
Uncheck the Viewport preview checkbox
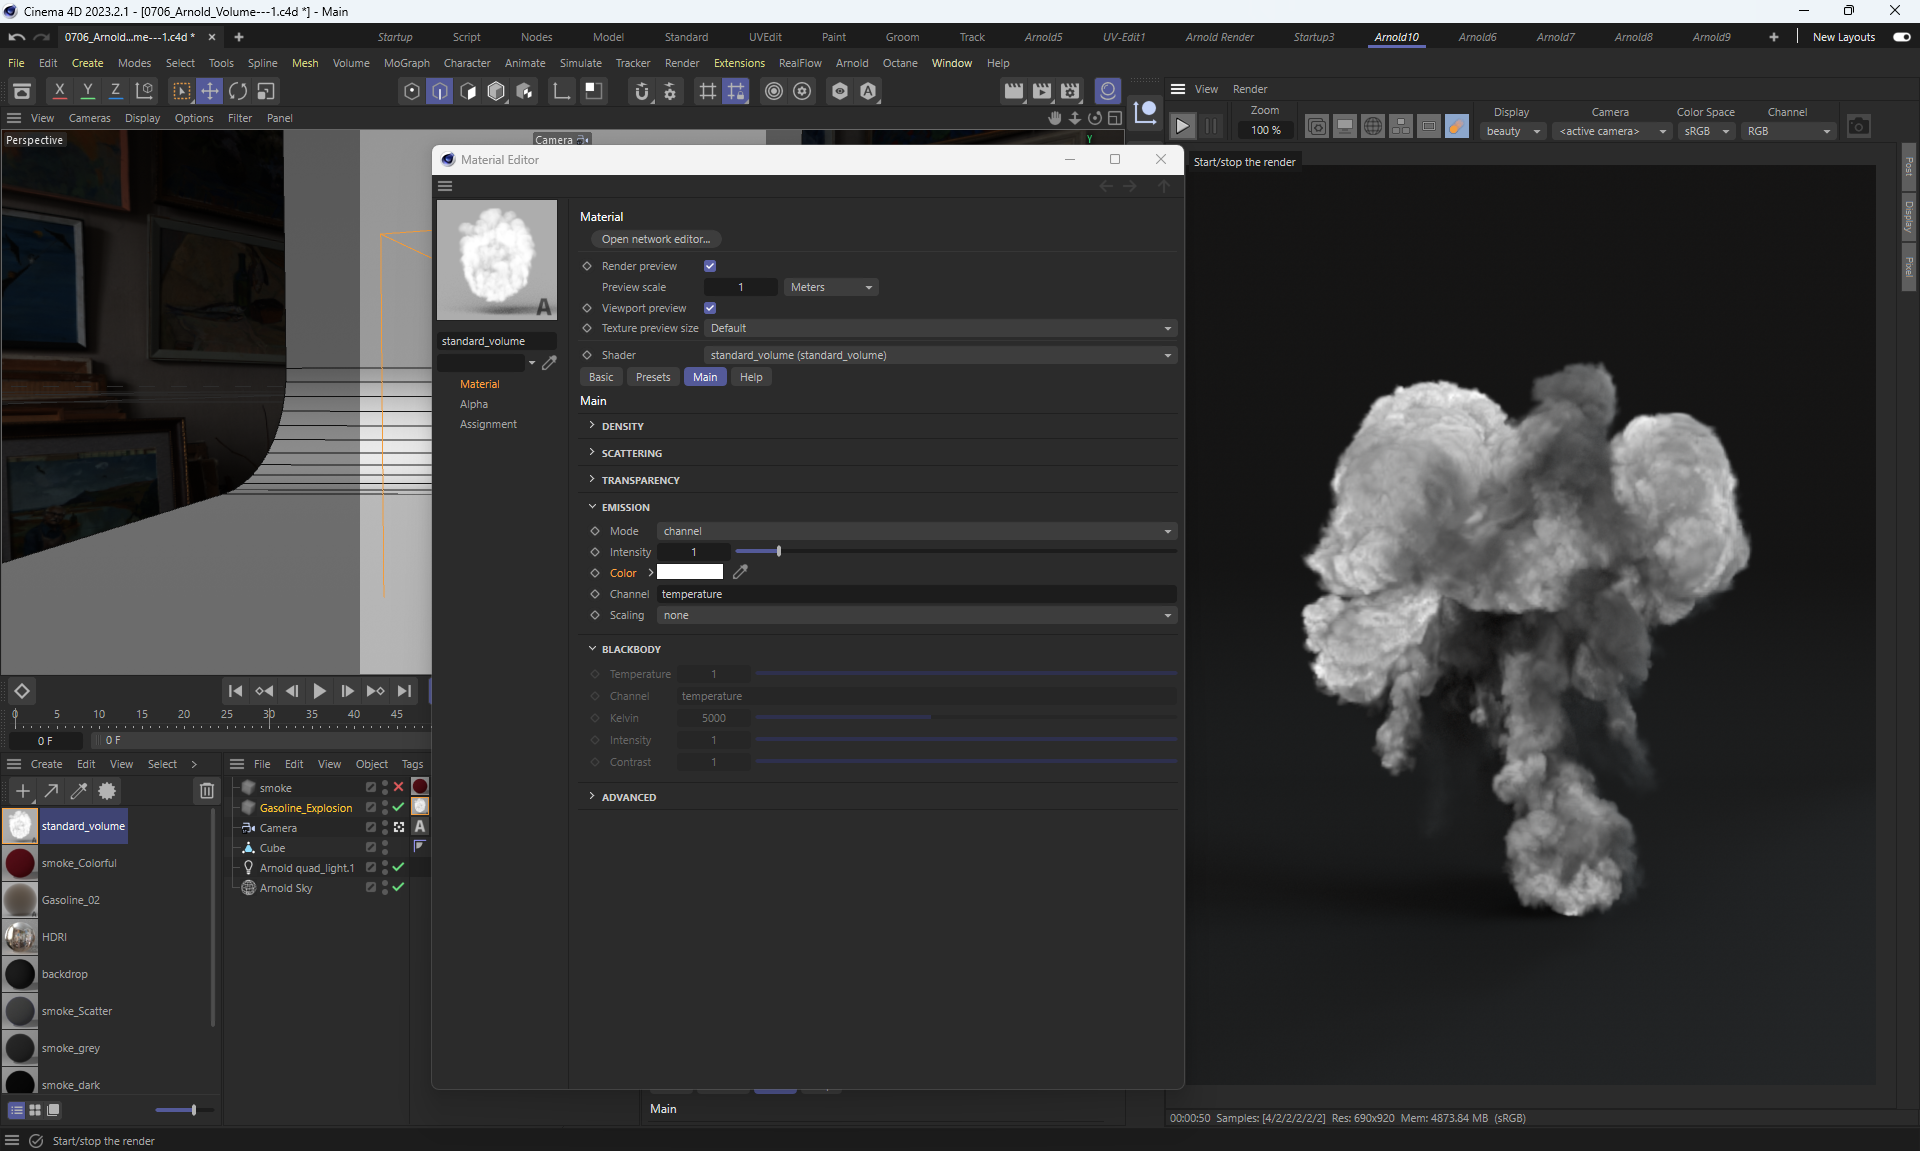710,308
